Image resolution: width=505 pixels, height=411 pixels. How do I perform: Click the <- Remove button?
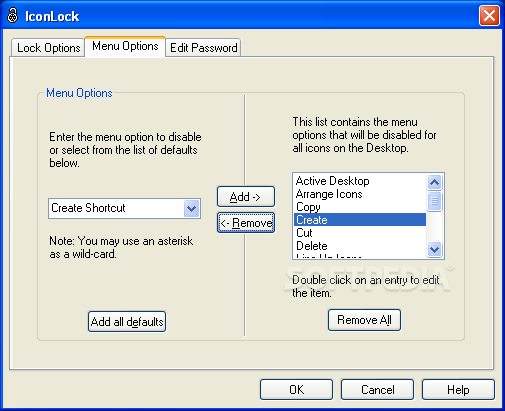coord(246,223)
